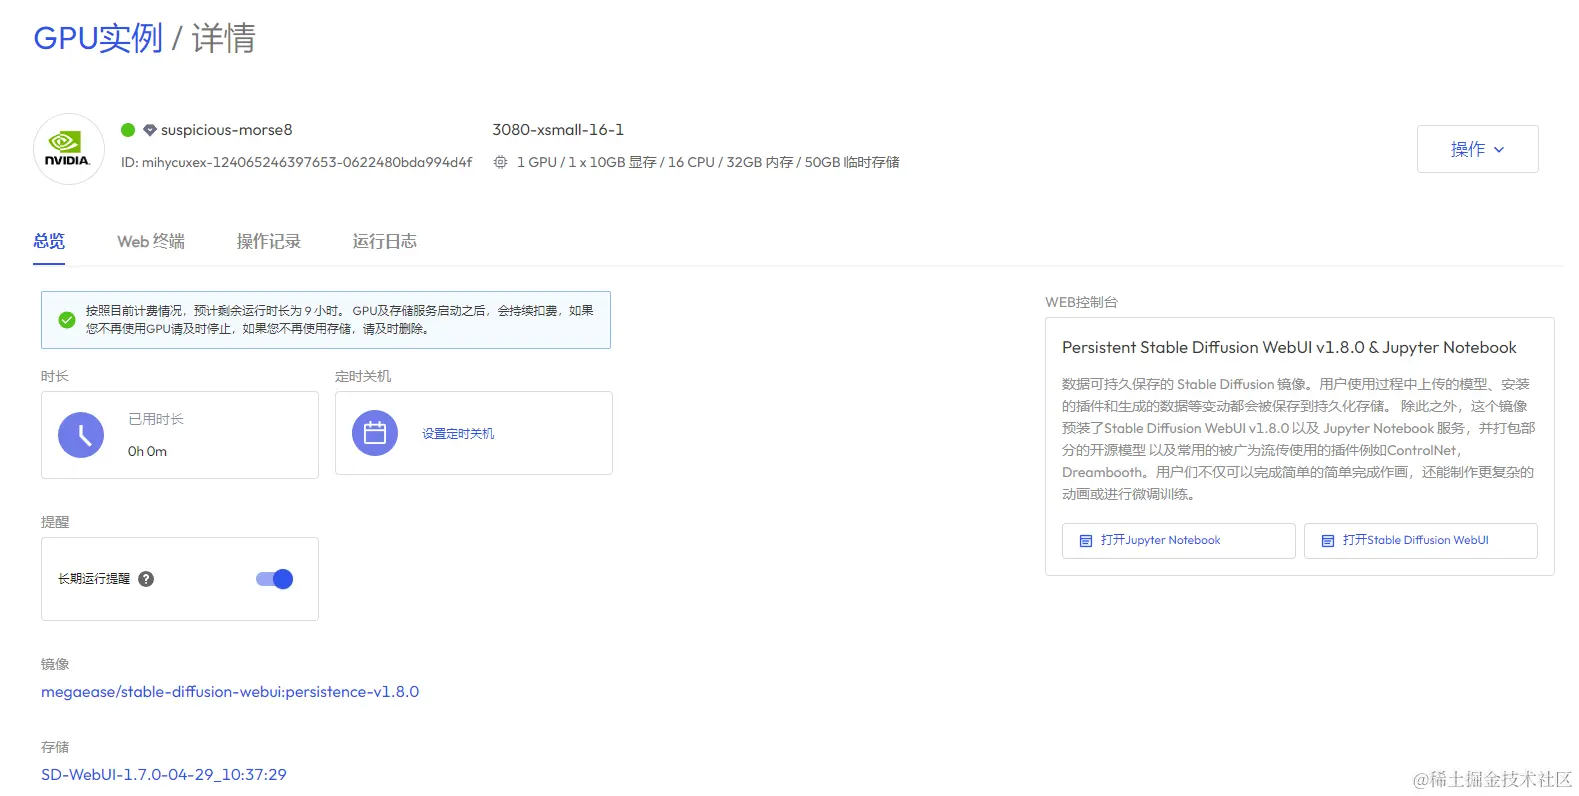Open the SD-WebUI-1.7.0 storage link
Image resolution: width=1579 pixels, height=796 pixels.
tap(164, 775)
